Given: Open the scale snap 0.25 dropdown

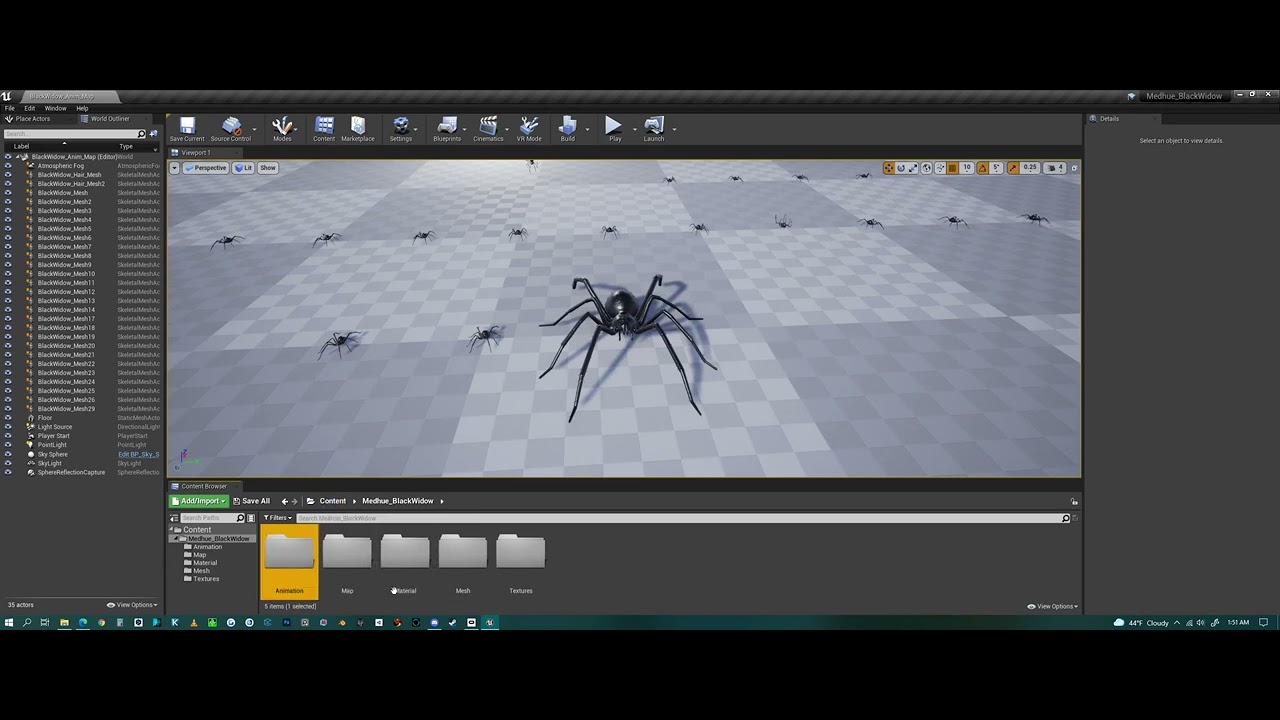Looking at the screenshot, I should coord(1030,168).
